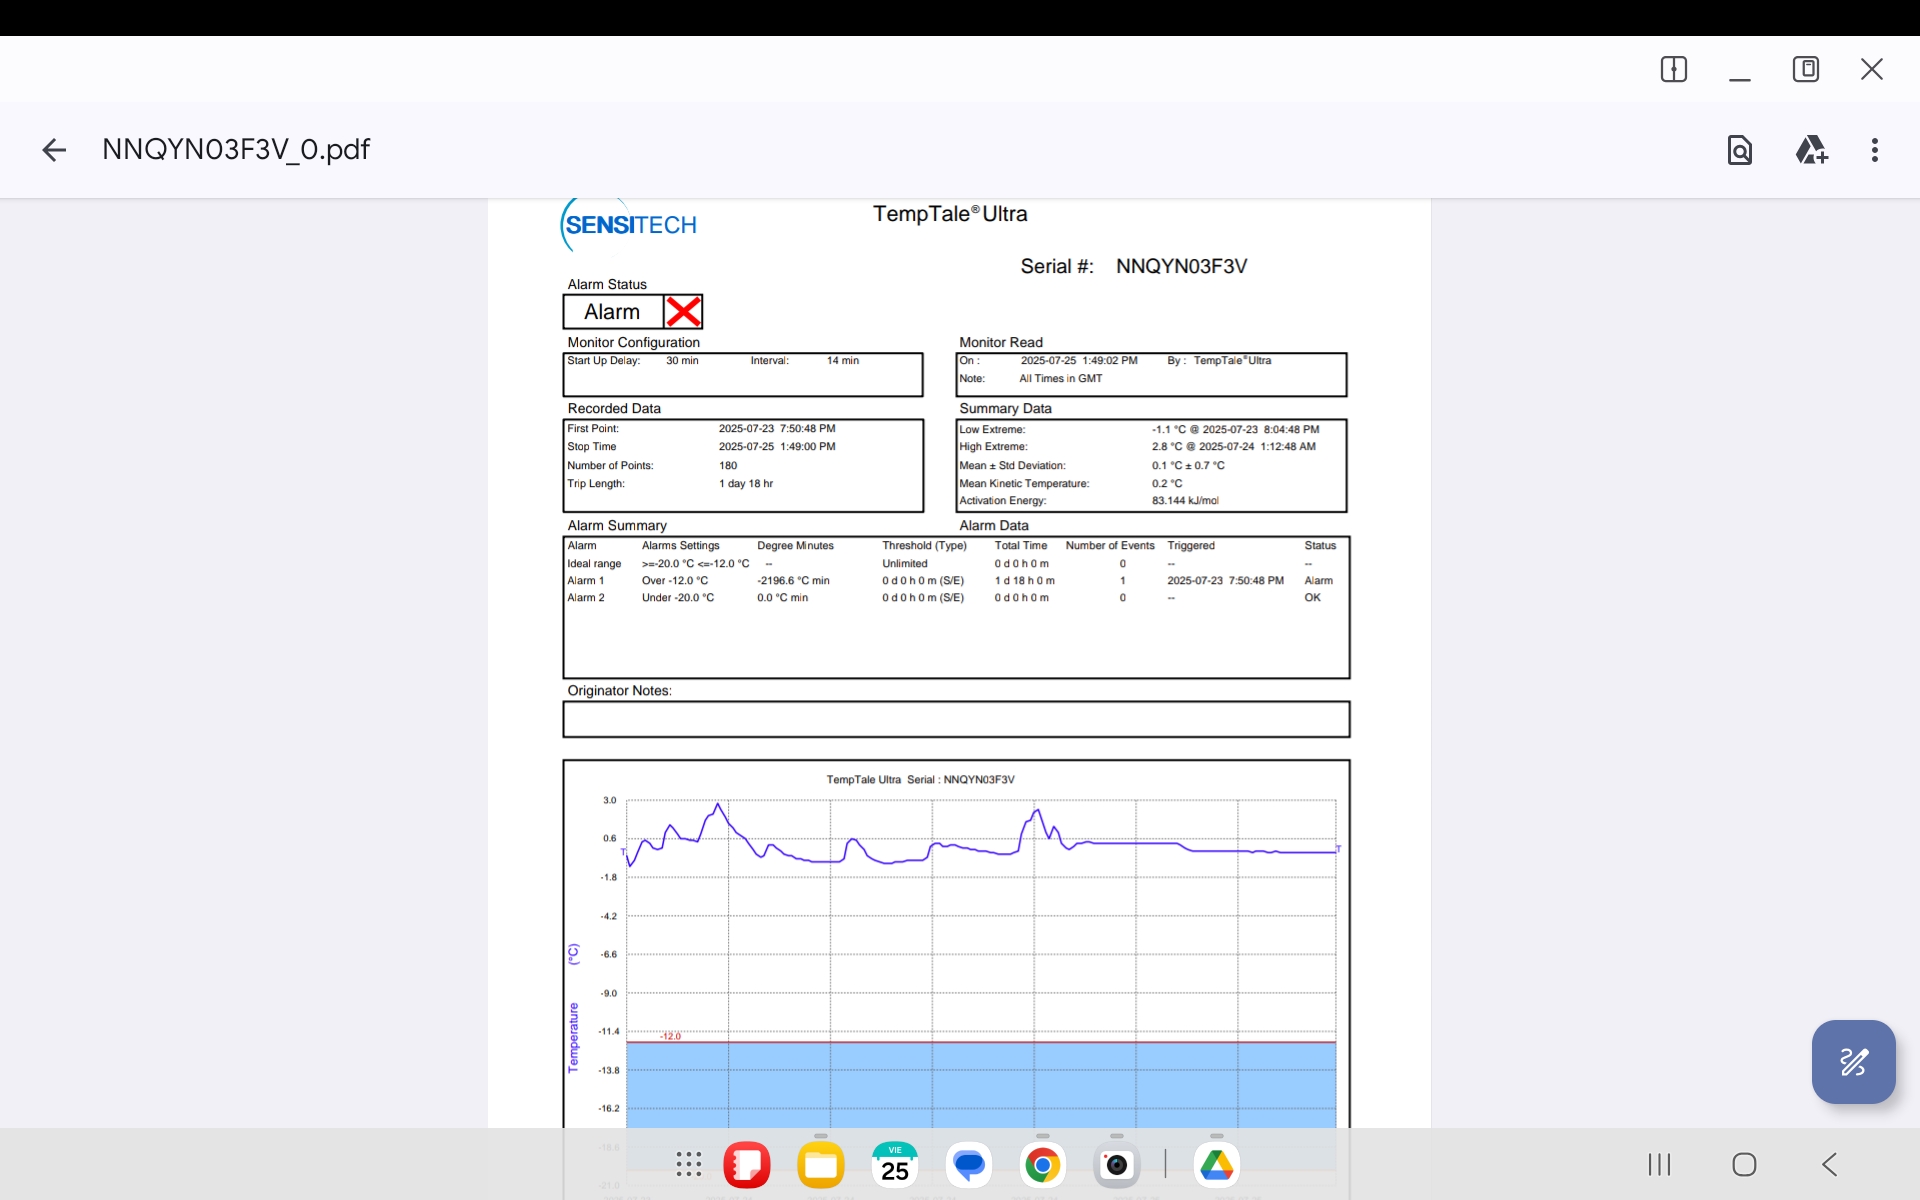Open the apps drawer grid icon

[x=688, y=1164]
